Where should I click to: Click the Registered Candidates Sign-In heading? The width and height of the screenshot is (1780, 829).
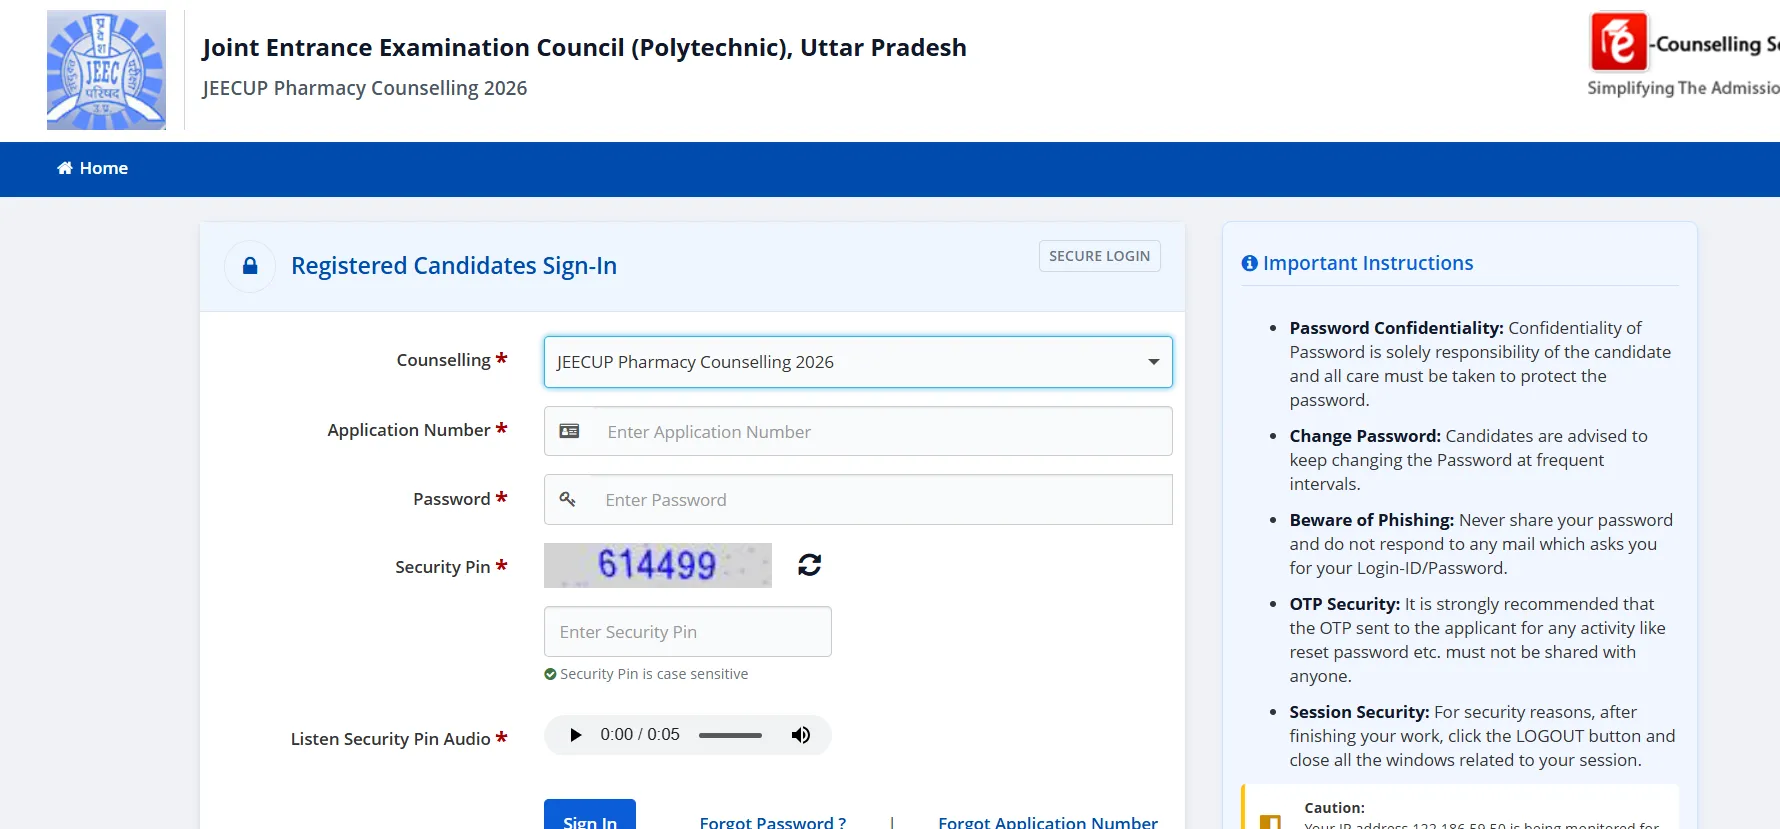point(454,266)
